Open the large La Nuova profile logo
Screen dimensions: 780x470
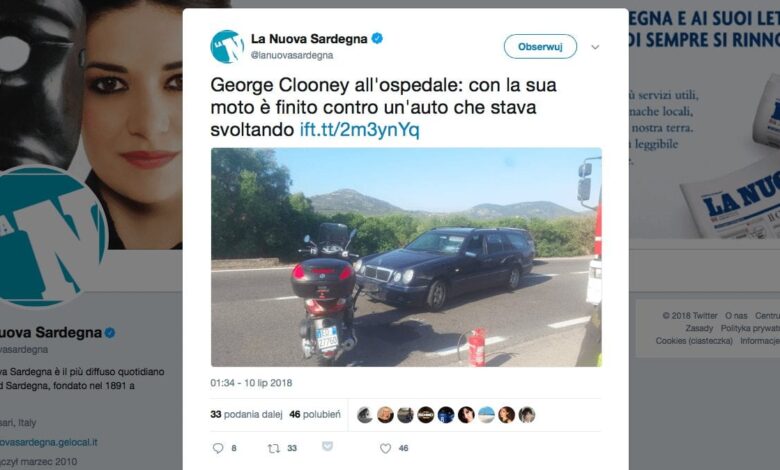[50, 235]
